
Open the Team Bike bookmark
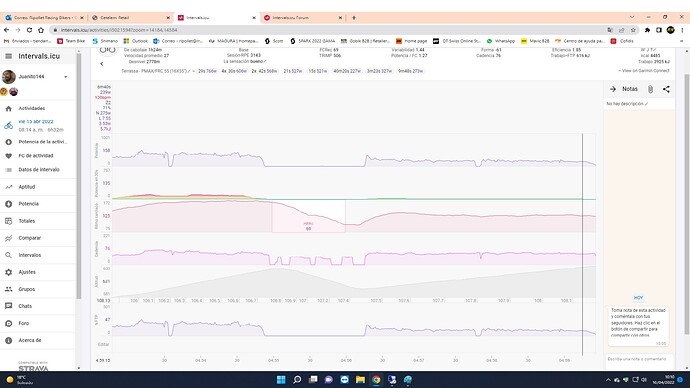tap(71, 41)
